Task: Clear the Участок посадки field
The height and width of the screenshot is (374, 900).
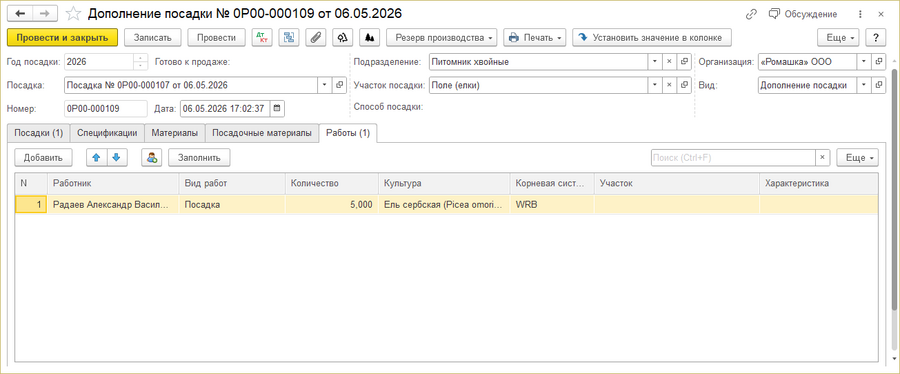Action: click(x=669, y=85)
